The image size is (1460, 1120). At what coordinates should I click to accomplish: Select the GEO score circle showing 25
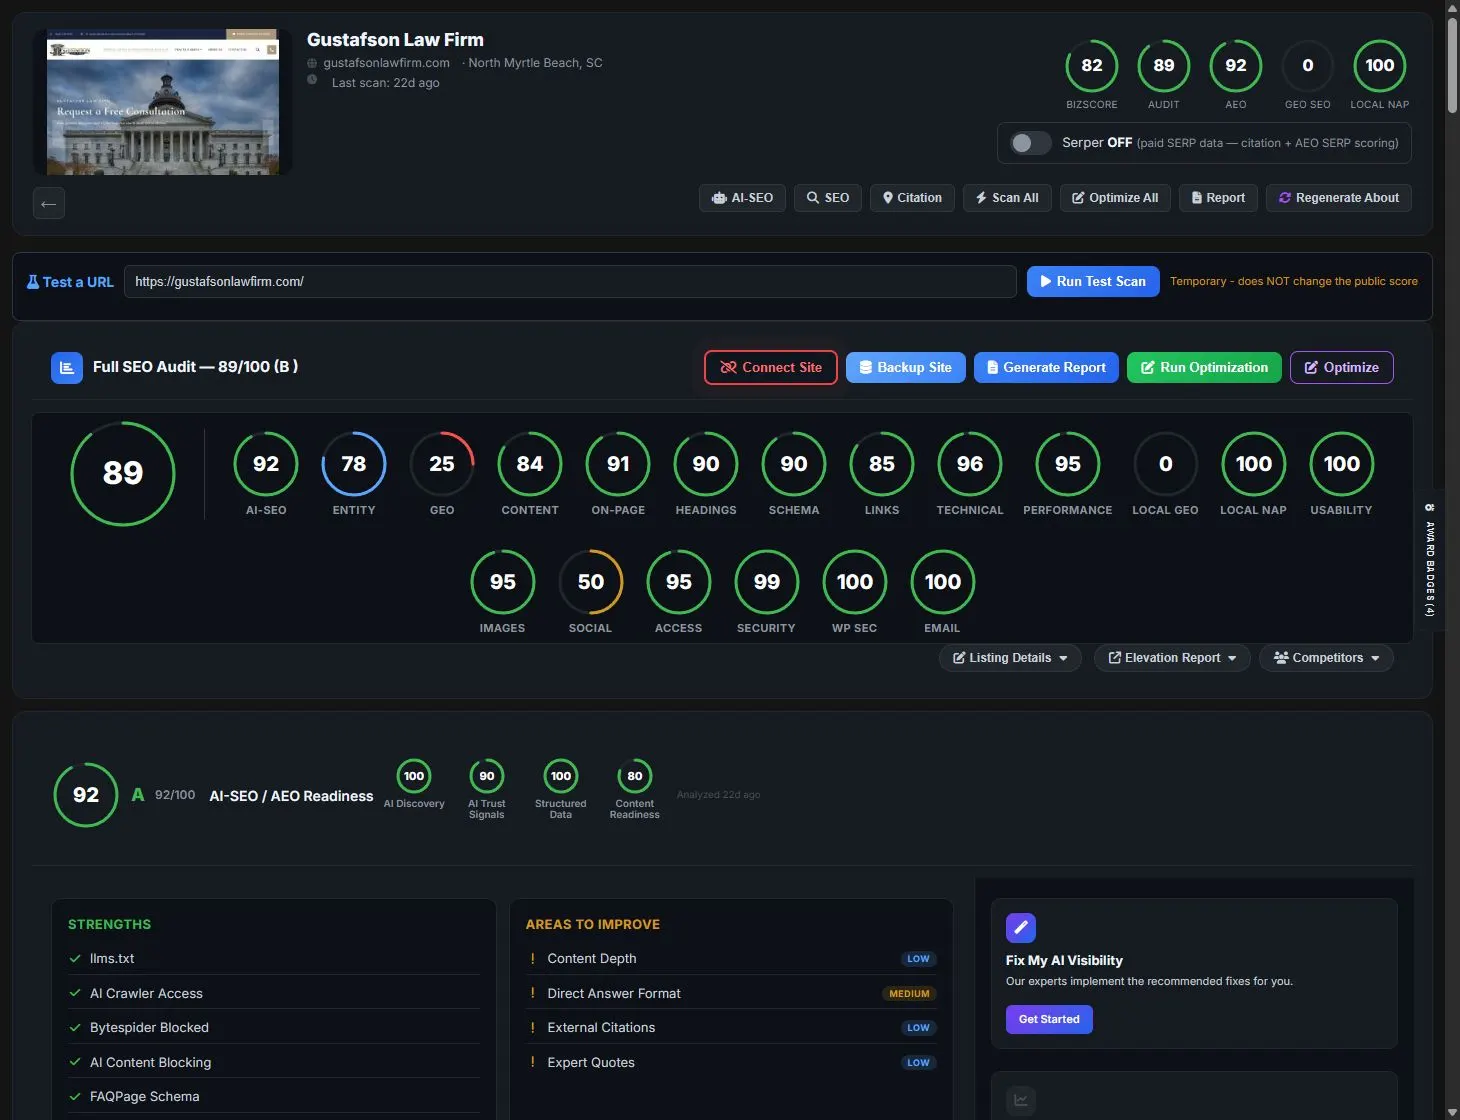442,464
